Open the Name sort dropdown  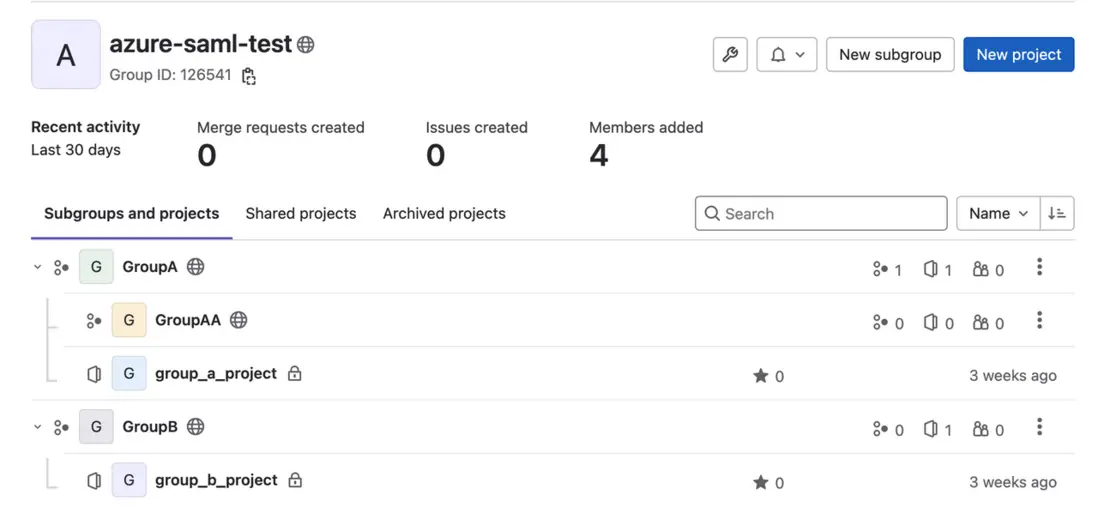(998, 213)
